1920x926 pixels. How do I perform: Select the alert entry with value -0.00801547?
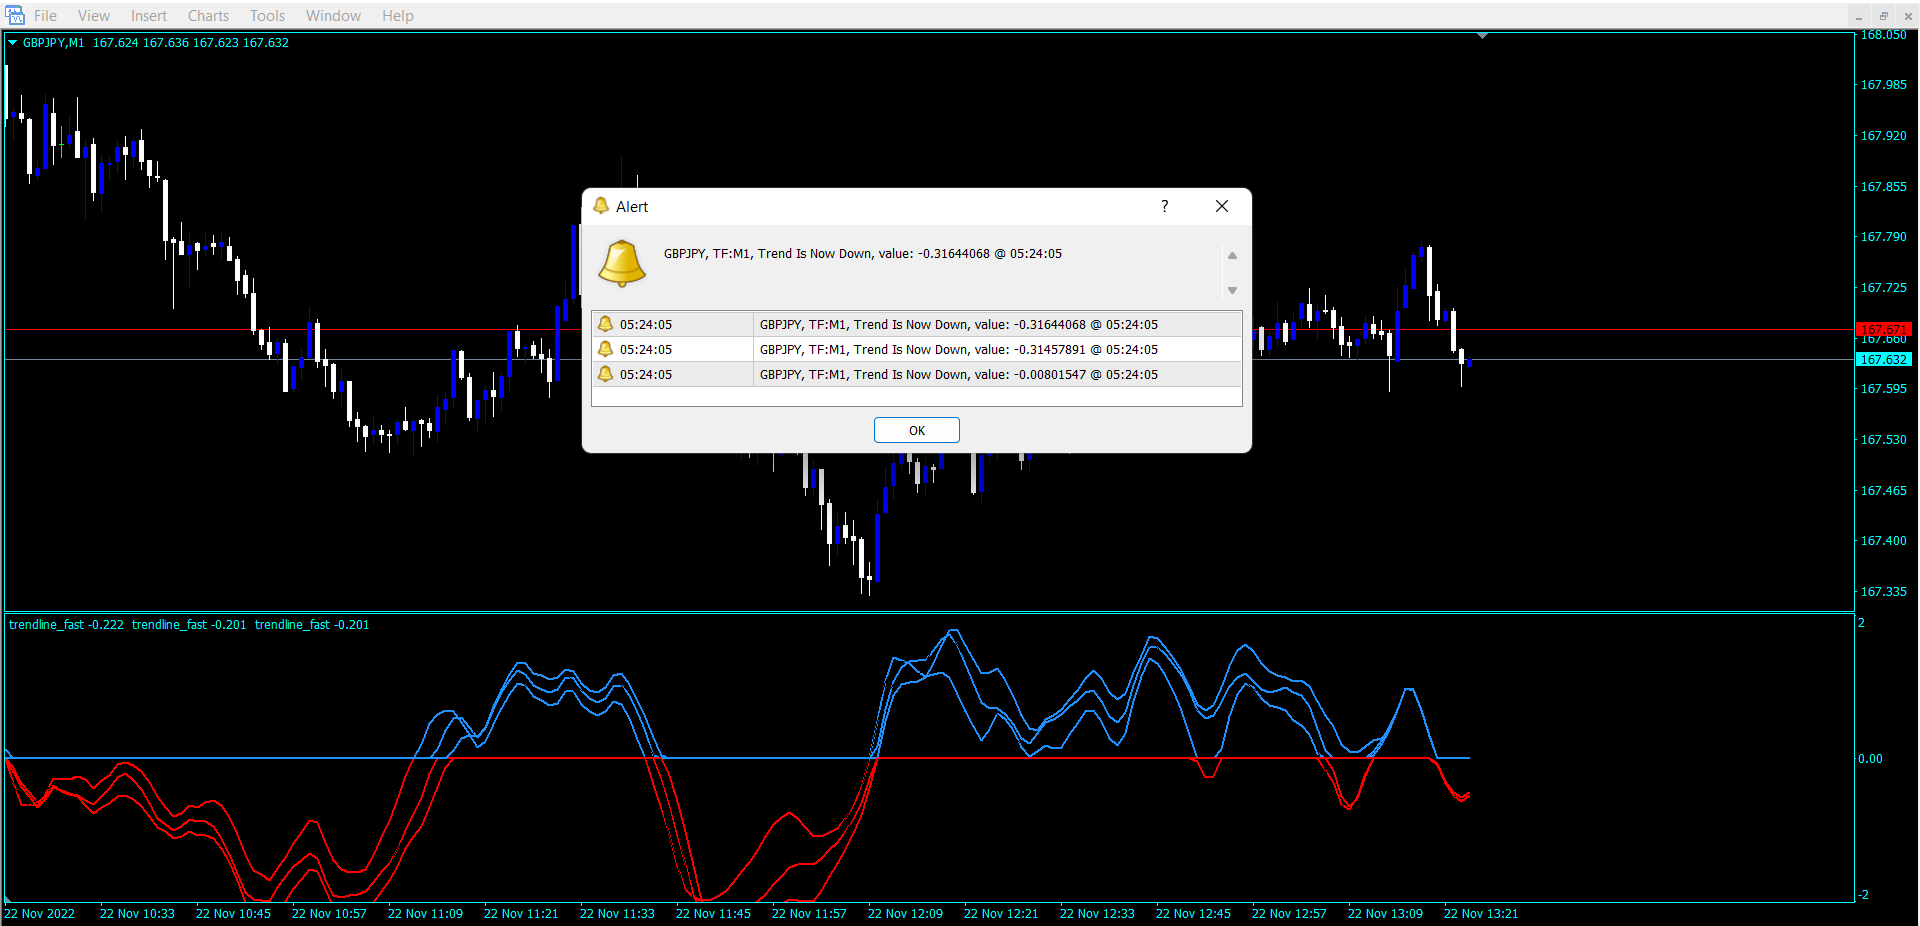(958, 375)
